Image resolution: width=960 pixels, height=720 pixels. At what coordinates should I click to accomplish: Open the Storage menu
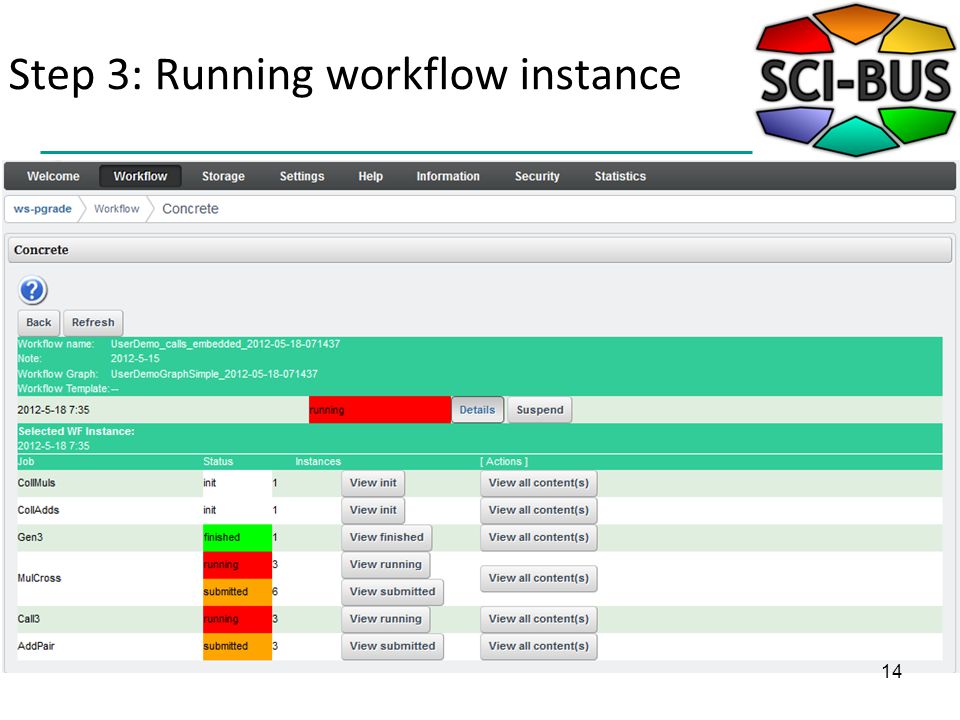click(x=223, y=176)
